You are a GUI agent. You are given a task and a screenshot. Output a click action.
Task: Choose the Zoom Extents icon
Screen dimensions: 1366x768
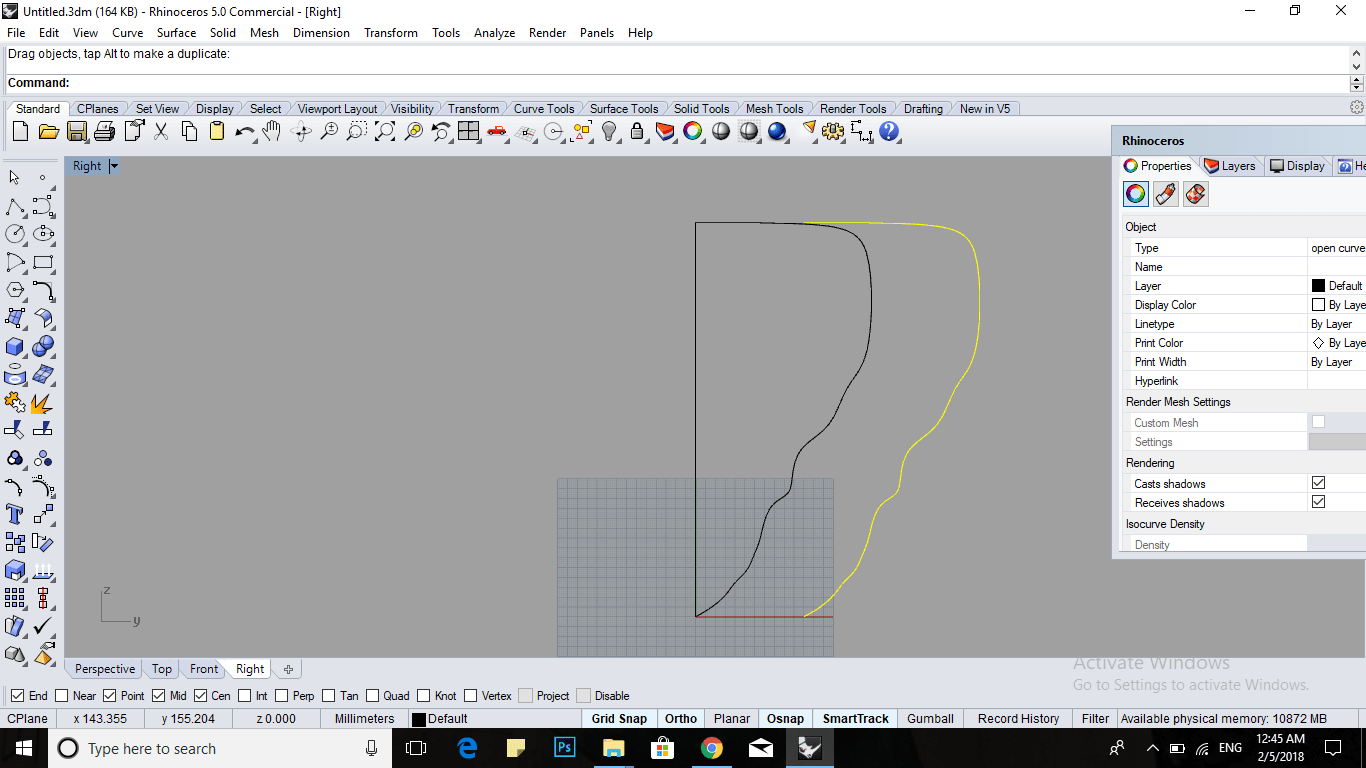(384, 131)
